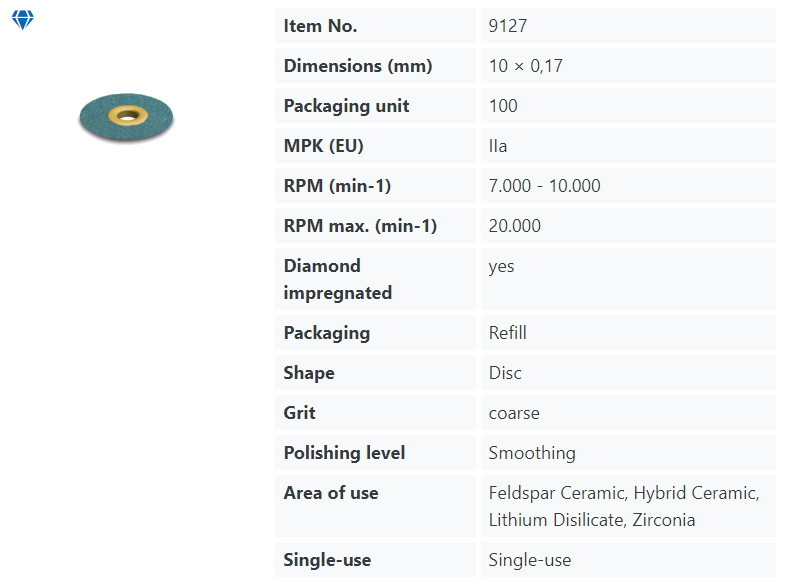This screenshot has width=785, height=585.
Task: Select the Packaging value Refill
Action: pyautogui.click(x=508, y=333)
